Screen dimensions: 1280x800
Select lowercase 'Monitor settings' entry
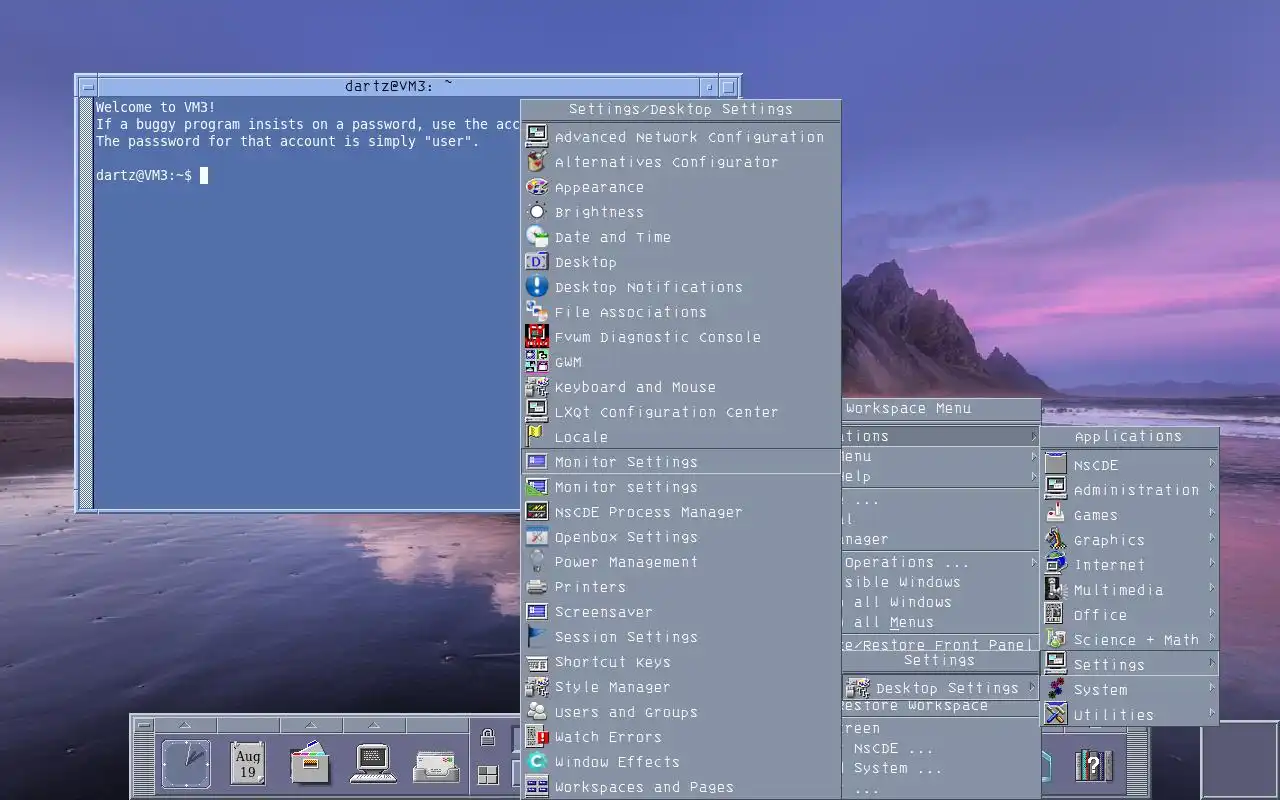[680, 486]
